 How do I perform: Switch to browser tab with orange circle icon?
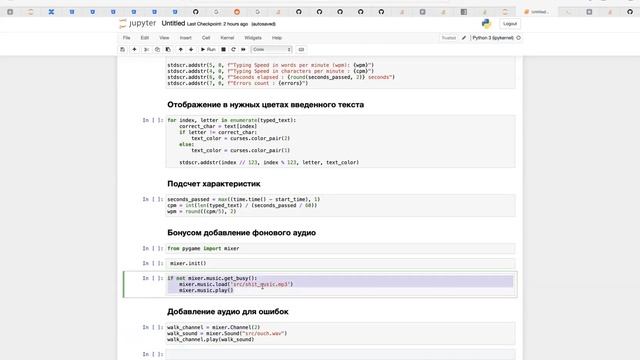(x=237, y=12)
